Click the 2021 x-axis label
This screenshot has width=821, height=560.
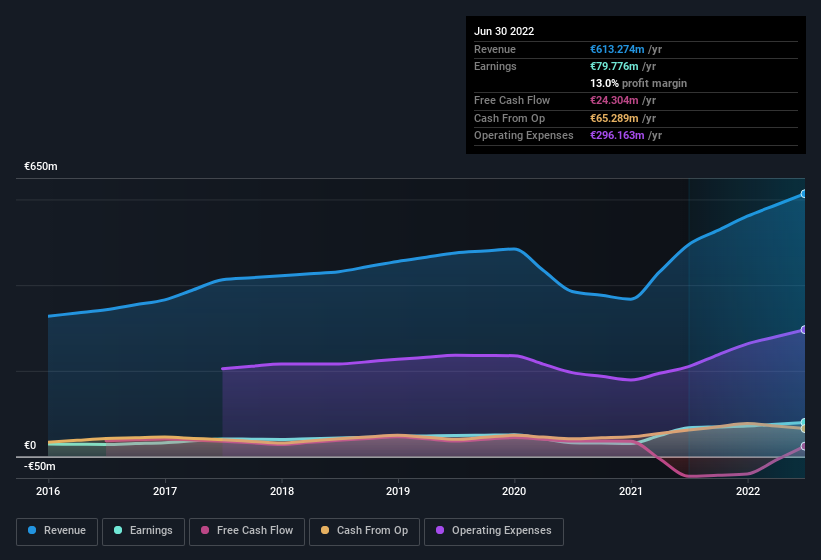coord(631,491)
